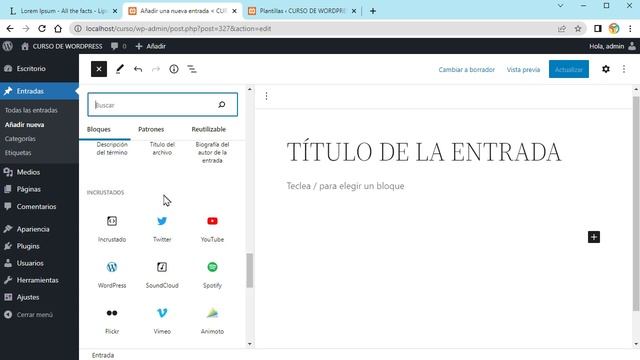The height and width of the screenshot is (360, 640).
Task: Insert the Título del archivo block
Action: tap(162, 149)
